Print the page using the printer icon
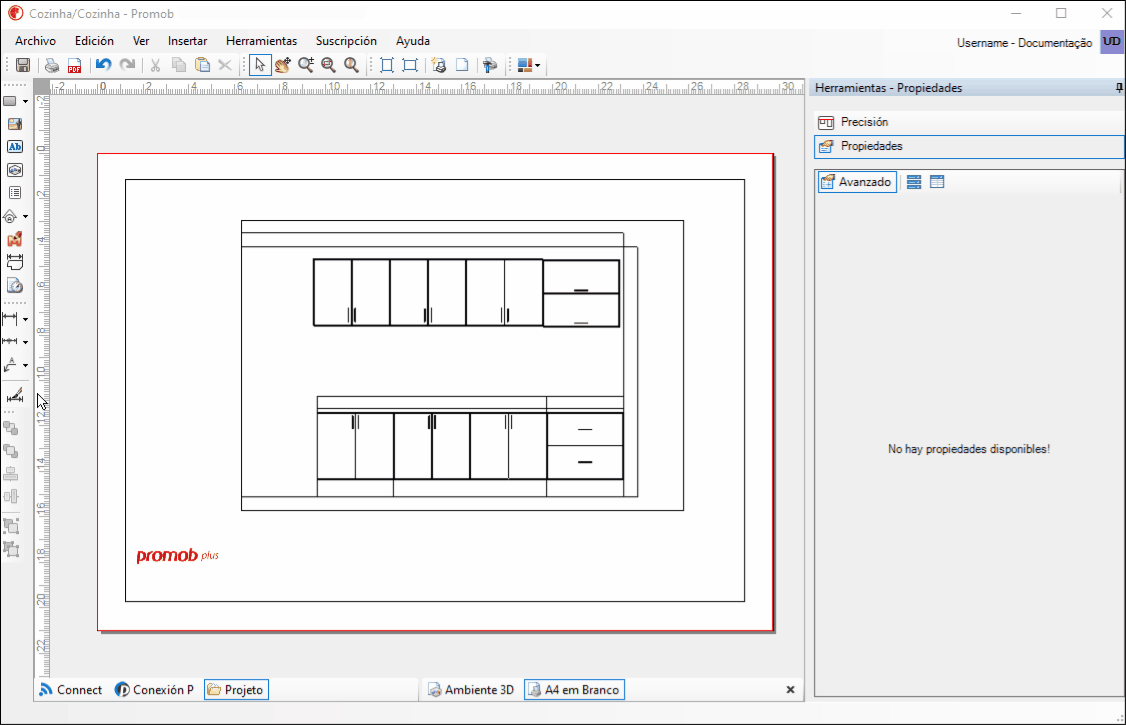Image resolution: width=1126 pixels, height=725 pixels. click(52, 65)
